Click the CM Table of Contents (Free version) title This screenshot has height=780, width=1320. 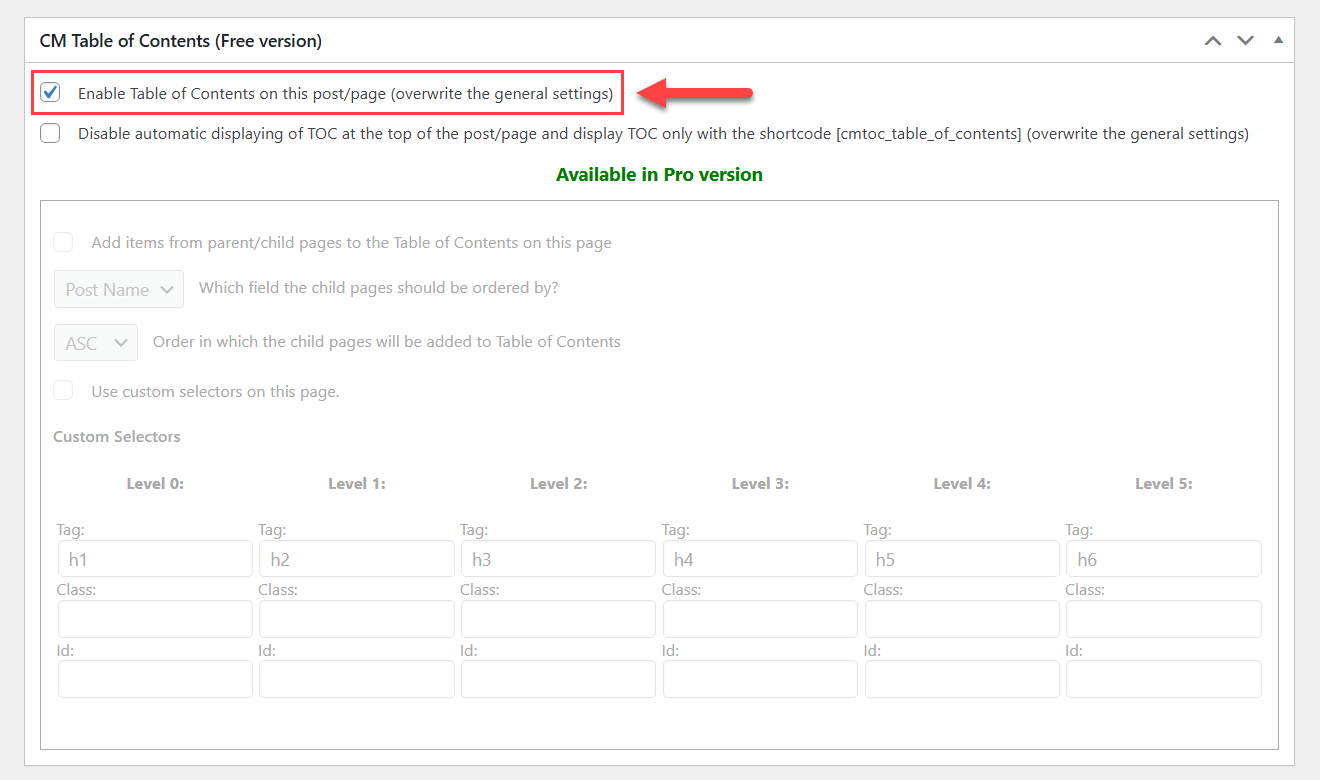[x=180, y=41]
